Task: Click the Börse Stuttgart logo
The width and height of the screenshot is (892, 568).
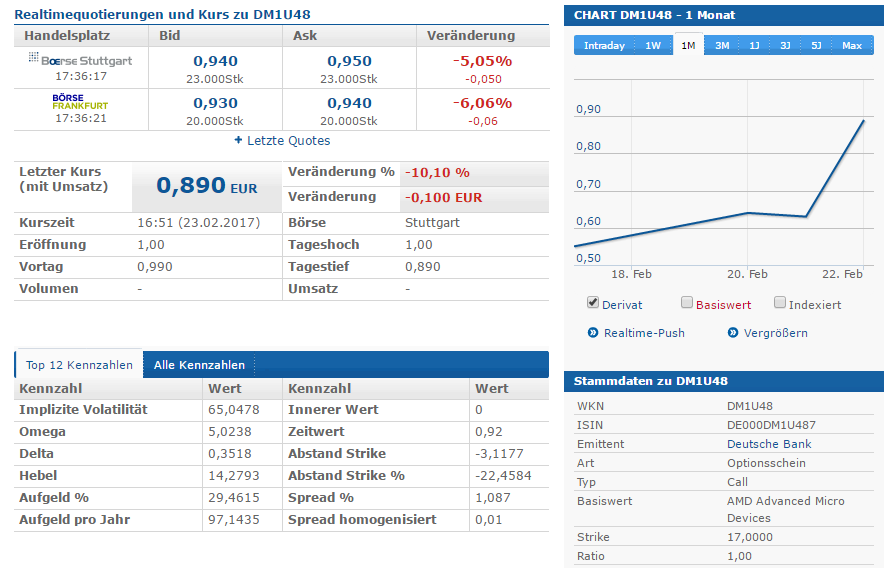Action: click(x=80, y=60)
